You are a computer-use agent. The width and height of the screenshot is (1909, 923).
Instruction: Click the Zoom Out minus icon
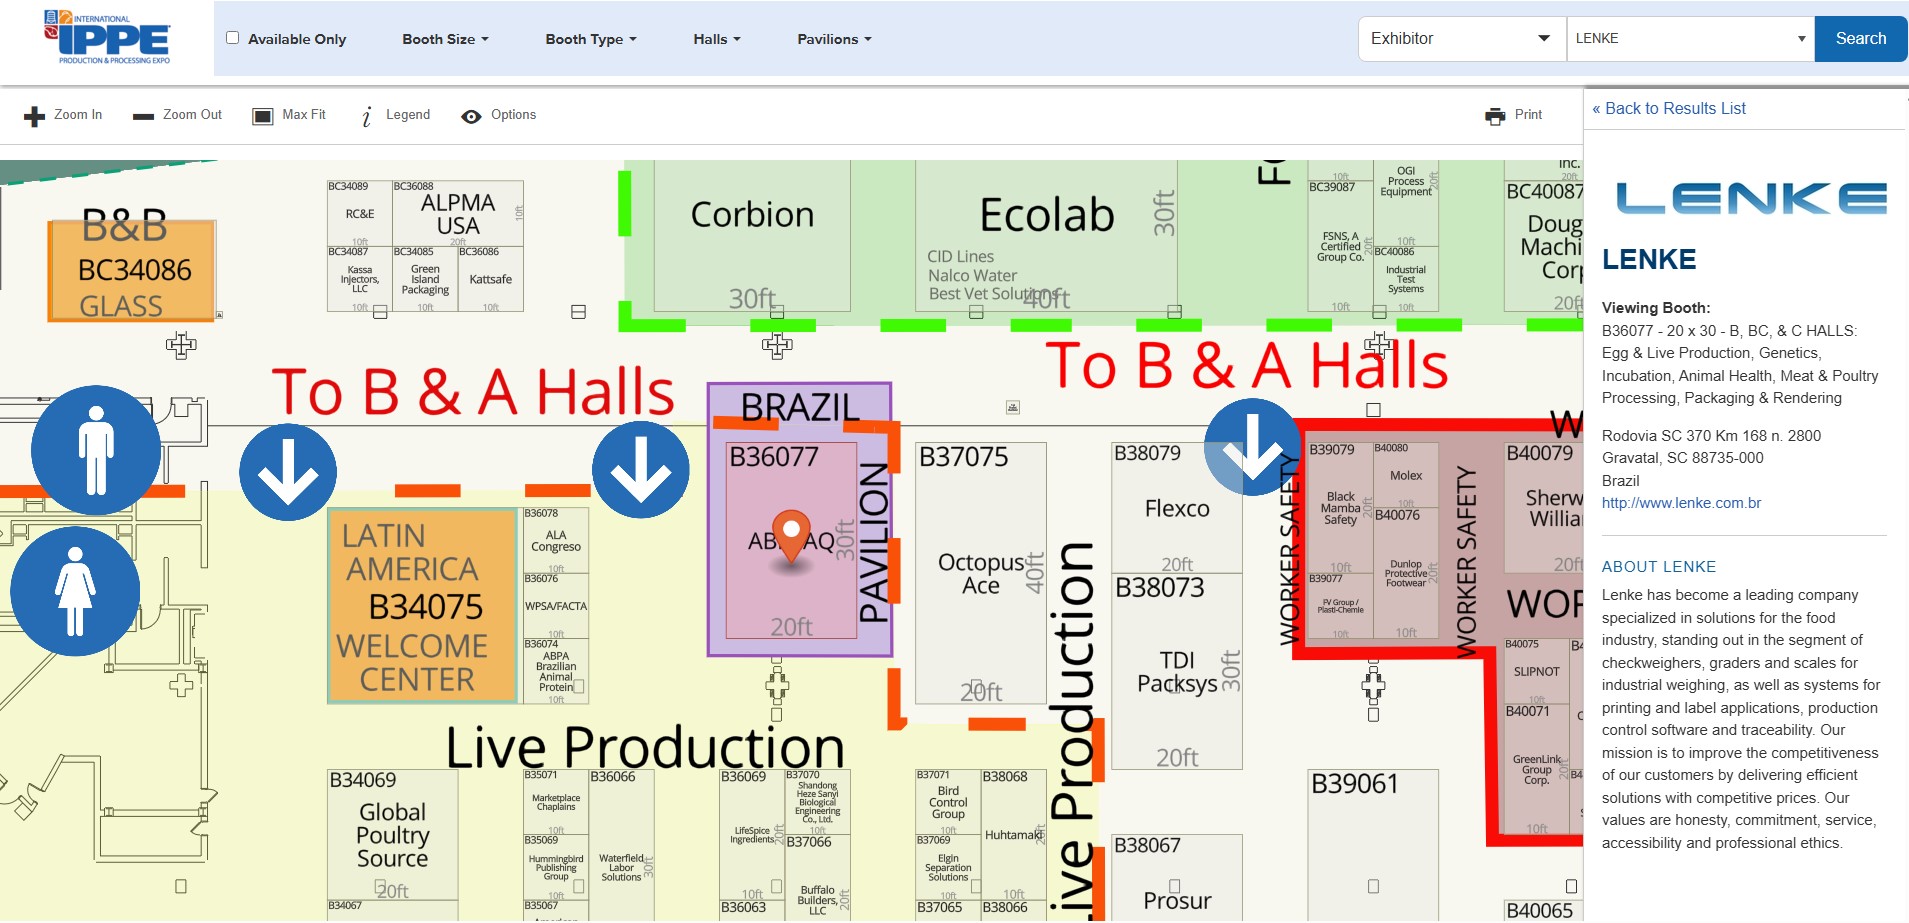143,116
